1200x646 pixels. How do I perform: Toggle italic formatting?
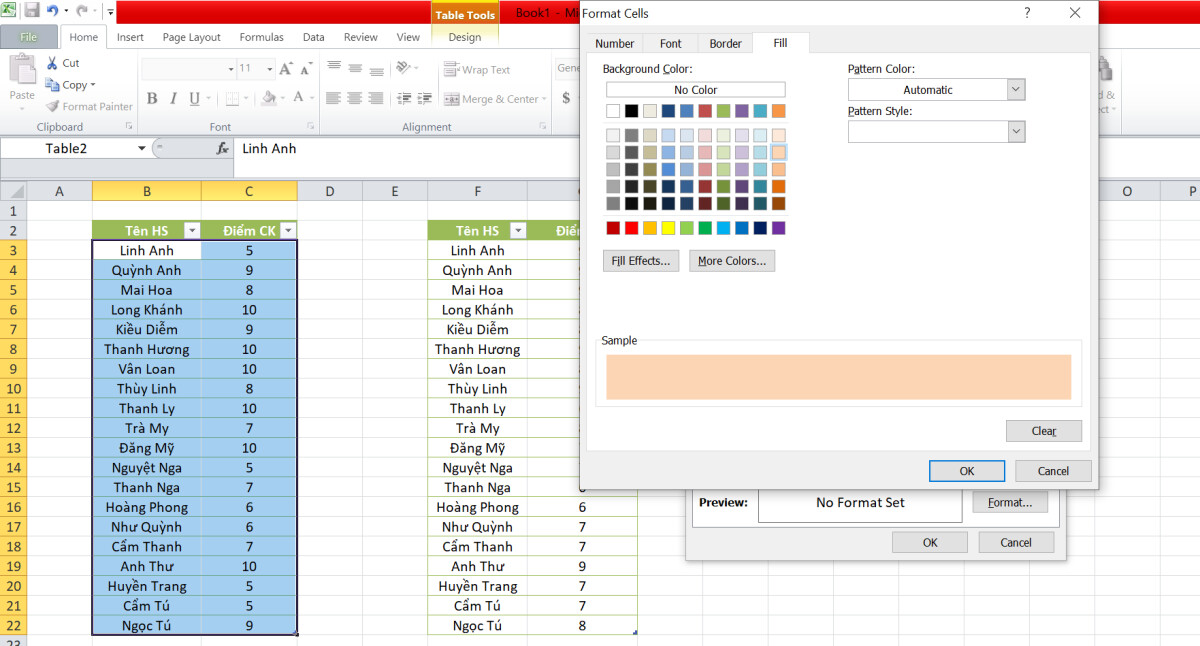(x=172, y=100)
